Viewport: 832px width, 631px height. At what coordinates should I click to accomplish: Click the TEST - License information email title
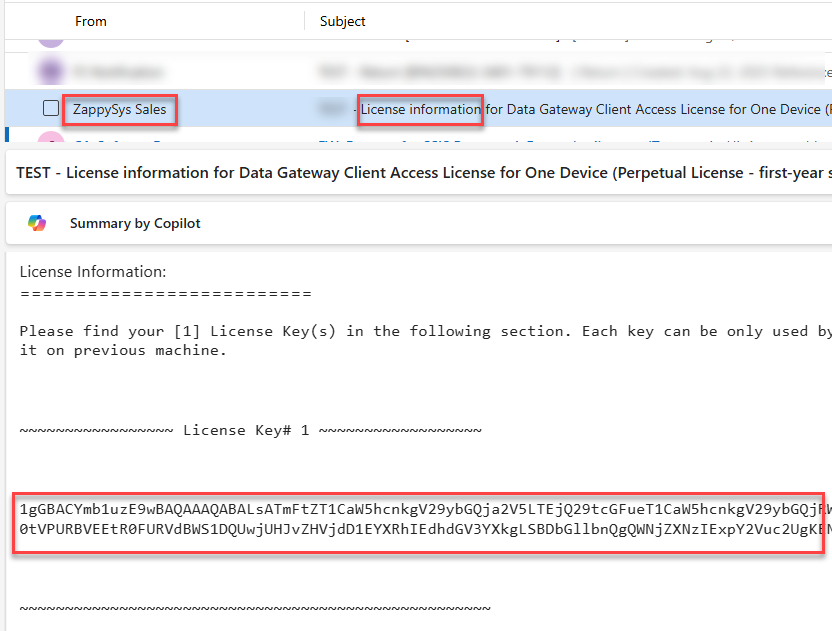423,173
